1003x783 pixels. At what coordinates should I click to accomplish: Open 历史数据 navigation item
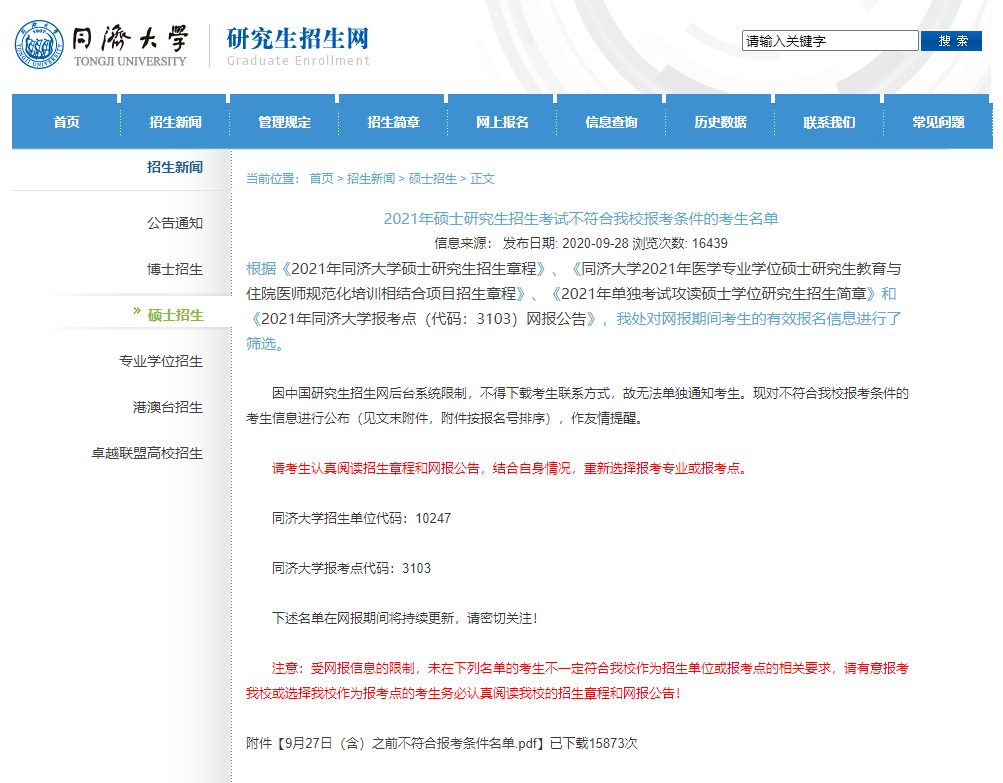(720, 122)
